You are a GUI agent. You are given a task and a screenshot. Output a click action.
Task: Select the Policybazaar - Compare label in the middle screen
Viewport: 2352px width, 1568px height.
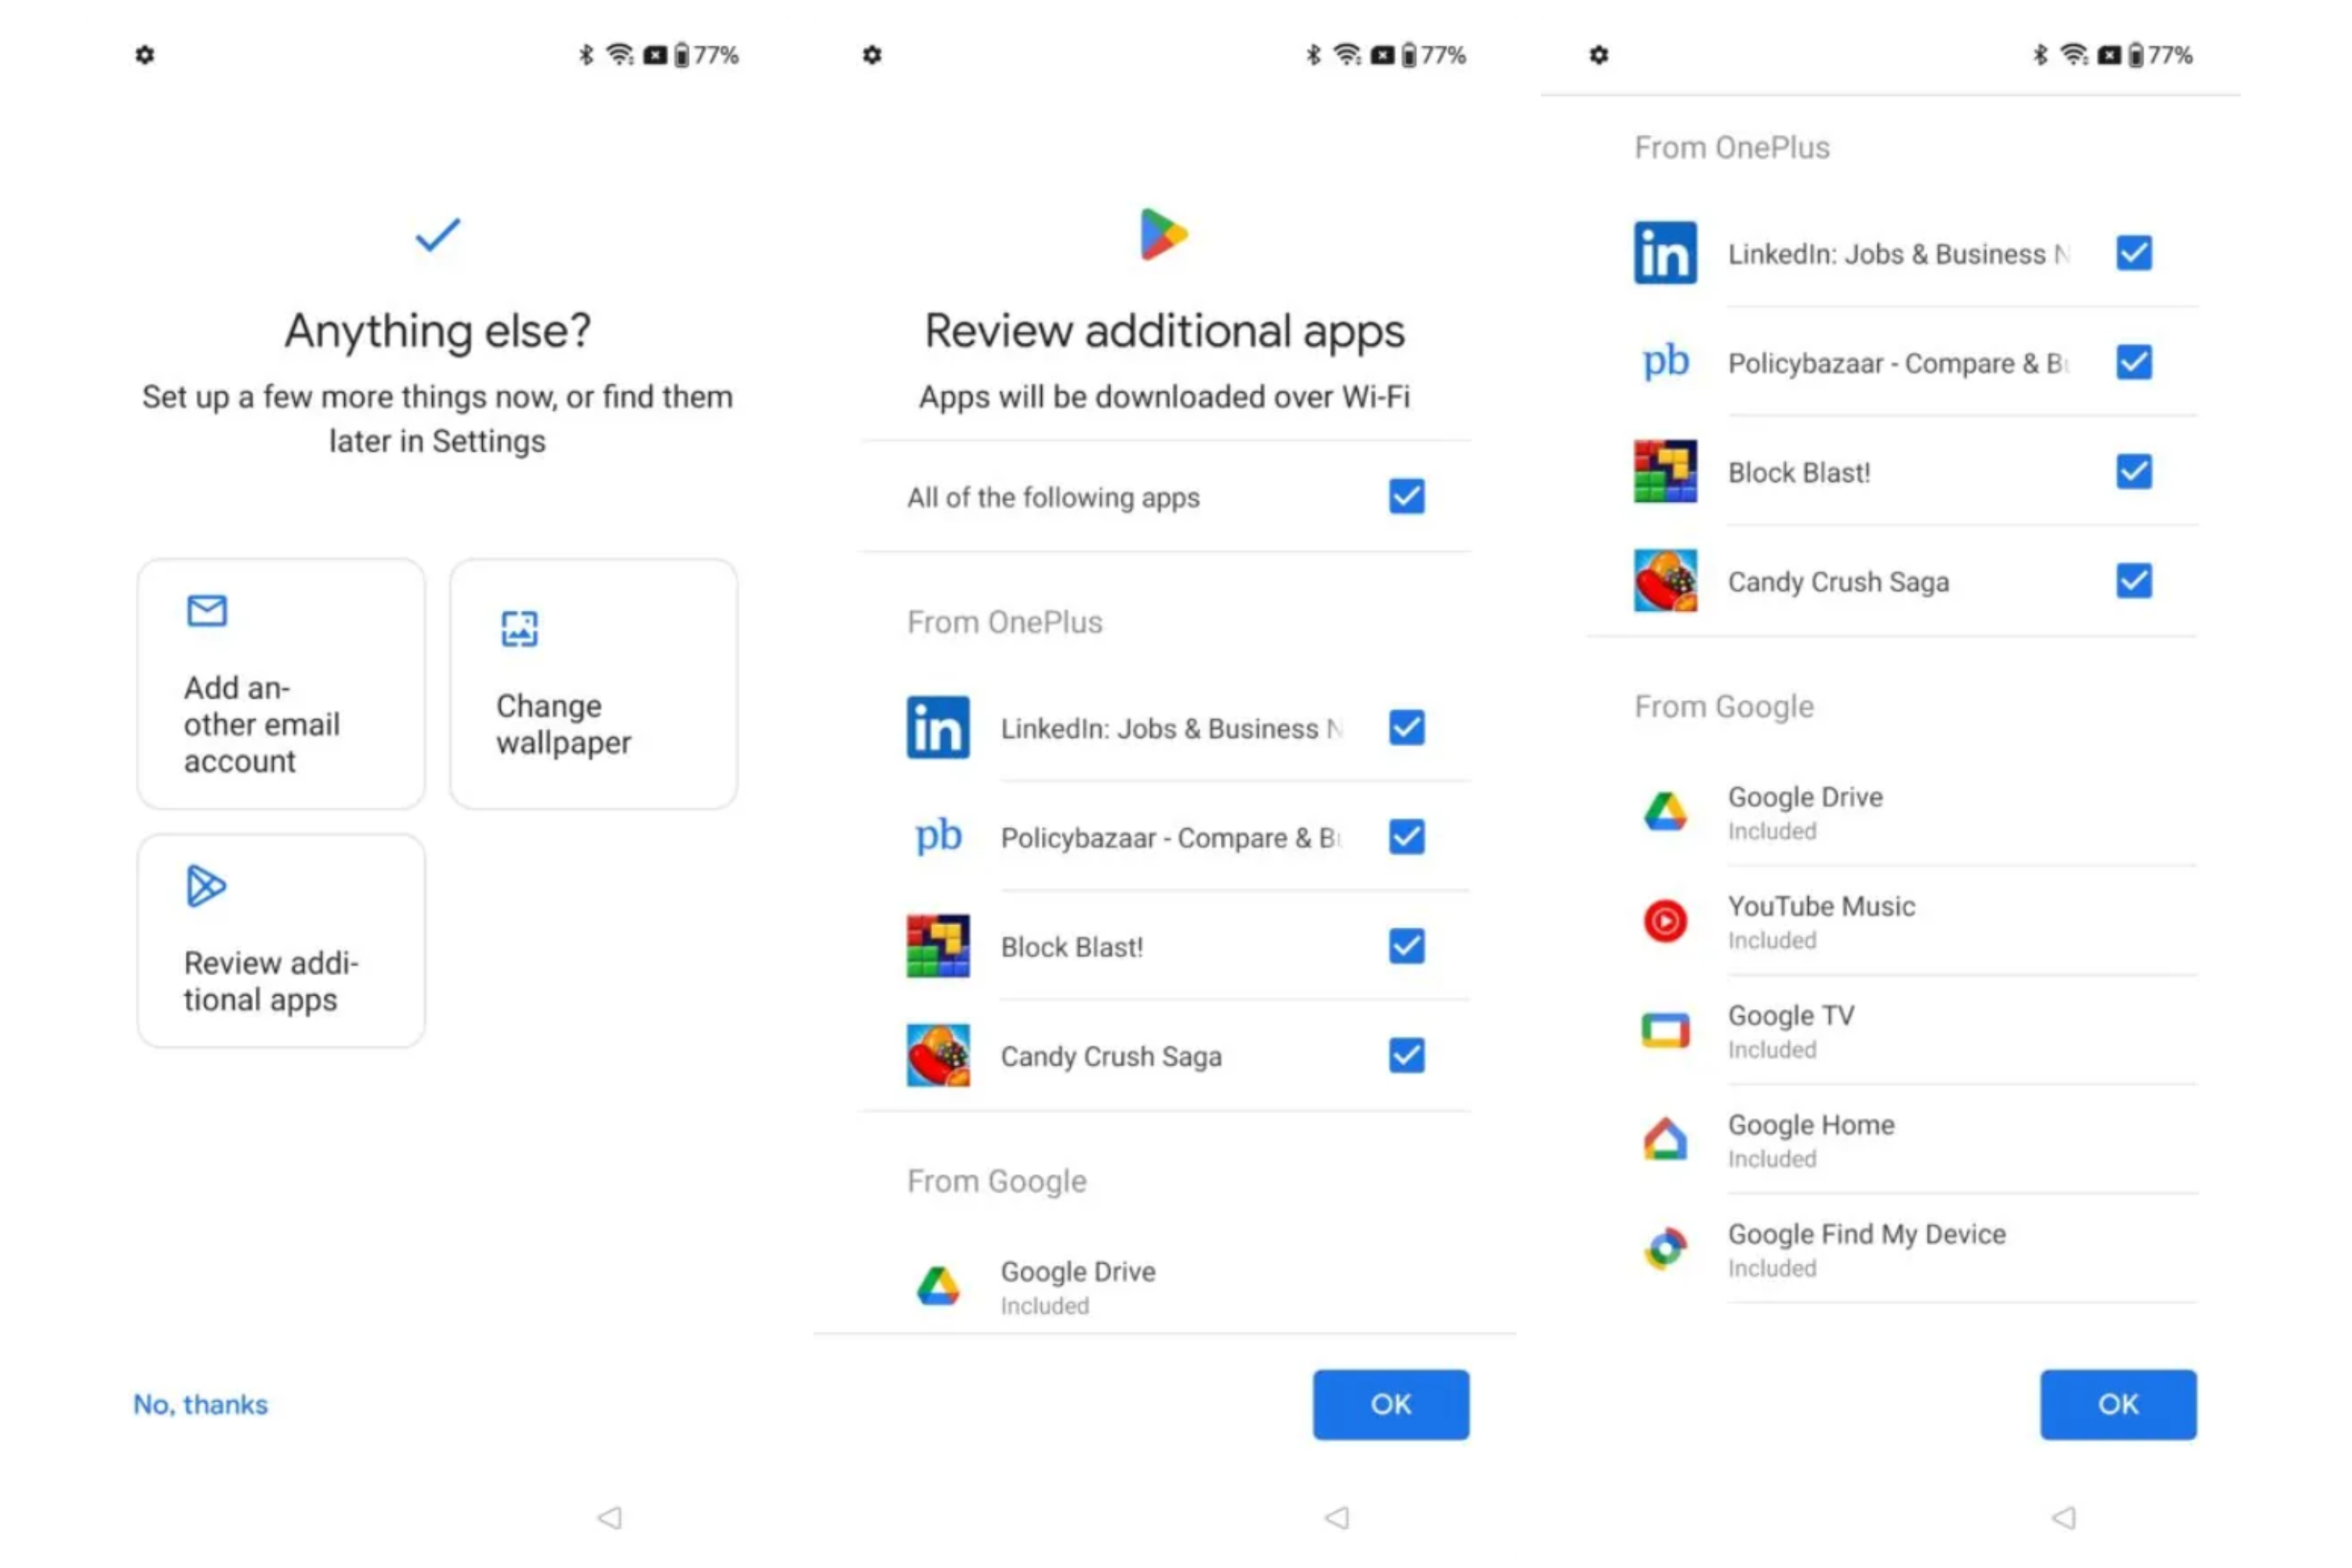[1170, 838]
